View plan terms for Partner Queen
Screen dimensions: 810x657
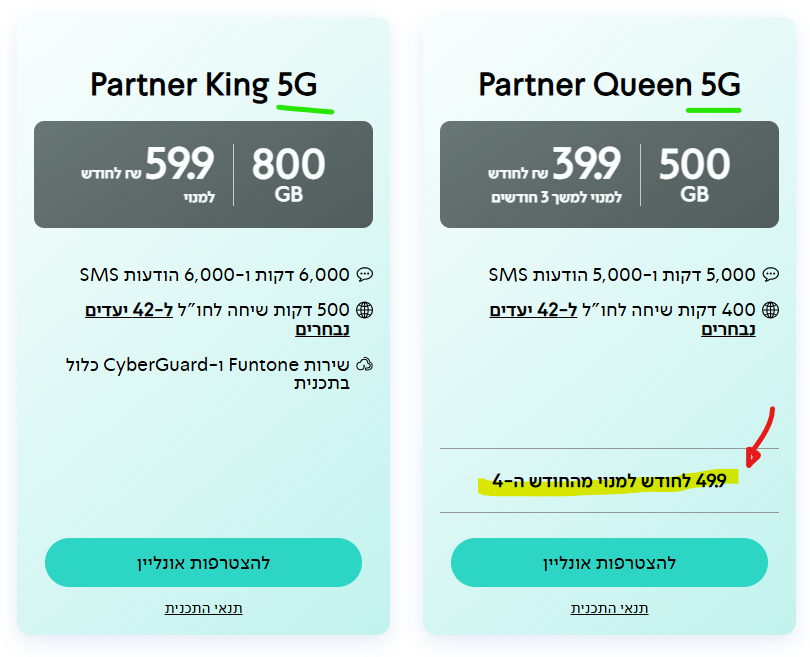[609, 608]
